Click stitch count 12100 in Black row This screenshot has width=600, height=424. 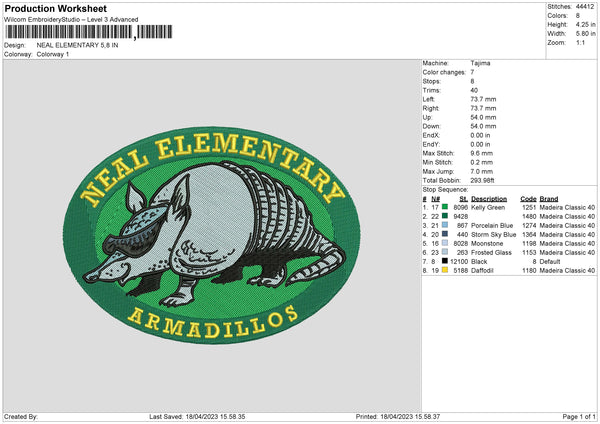coord(459,262)
